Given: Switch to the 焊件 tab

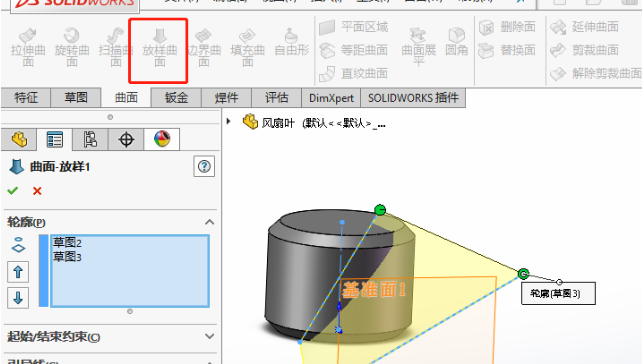Looking at the screenshot, I should tap(226, 98).
